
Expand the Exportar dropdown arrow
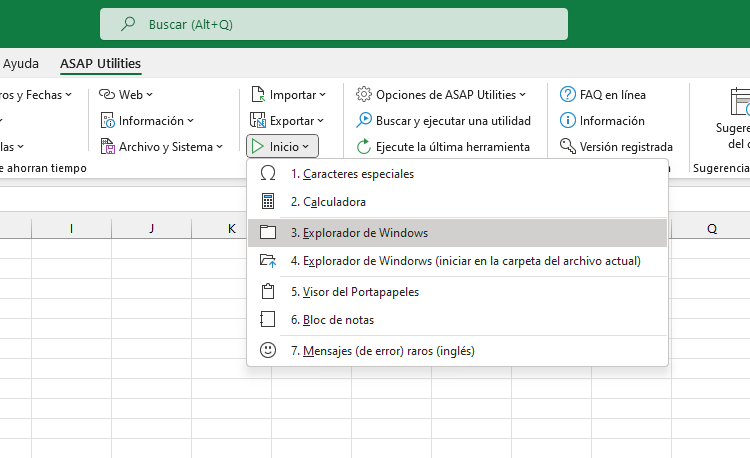click(320, 120)
